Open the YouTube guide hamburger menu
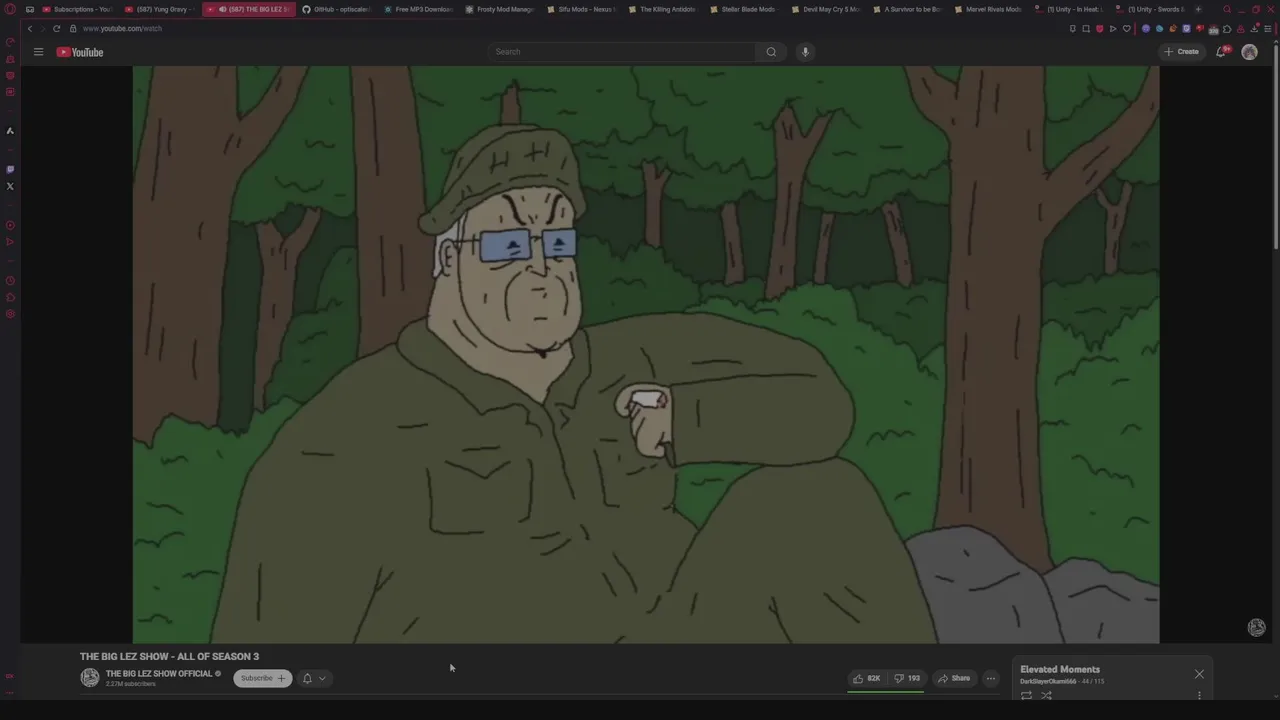Screen dimensions: 1280x720 click(38, 52)
